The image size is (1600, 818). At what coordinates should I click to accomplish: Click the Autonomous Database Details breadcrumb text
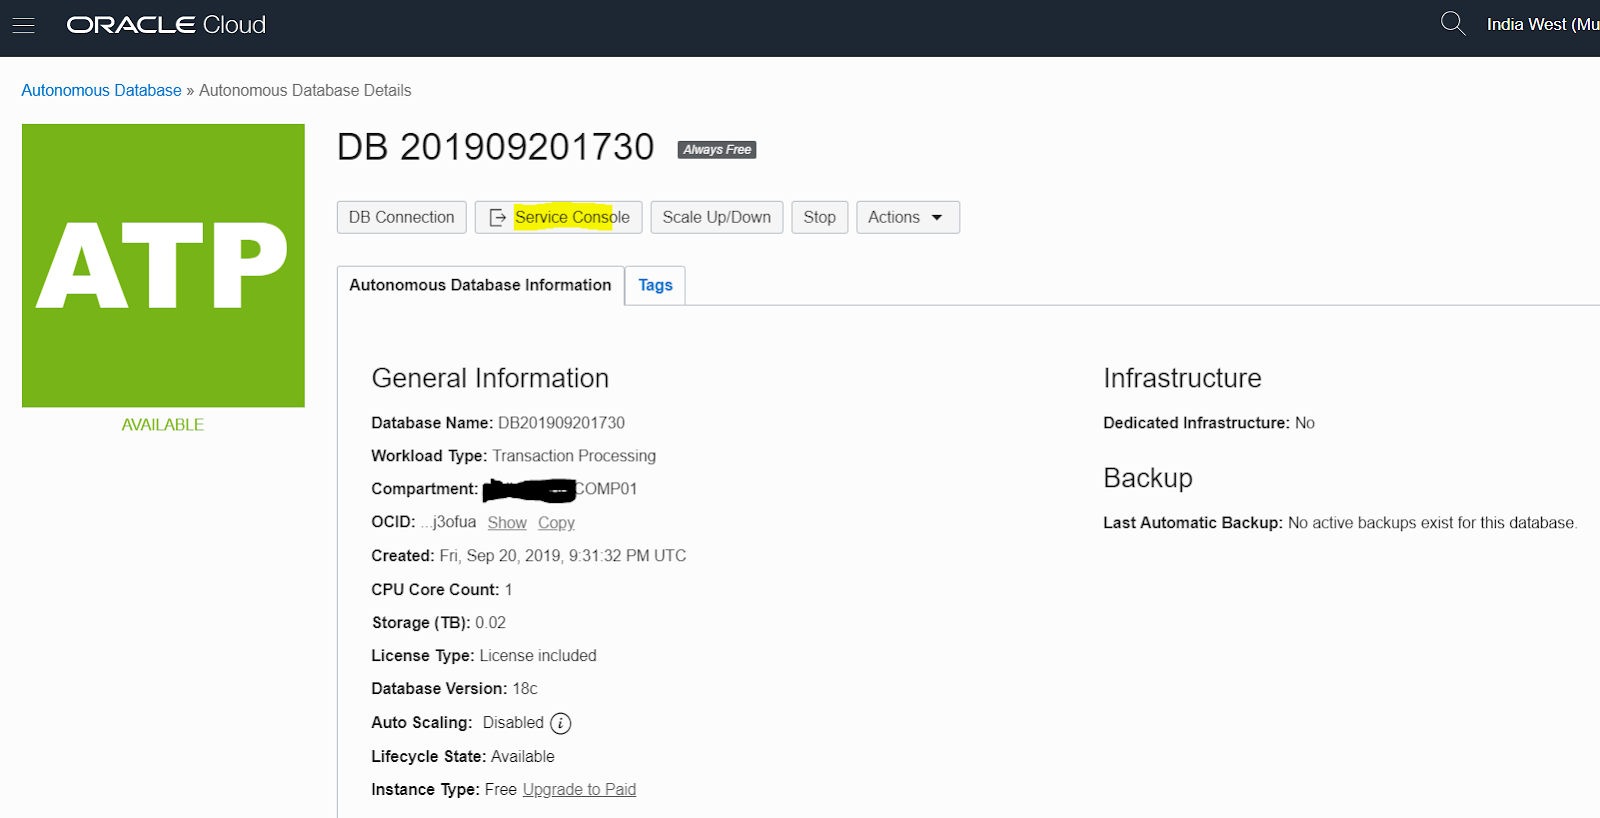305,90
